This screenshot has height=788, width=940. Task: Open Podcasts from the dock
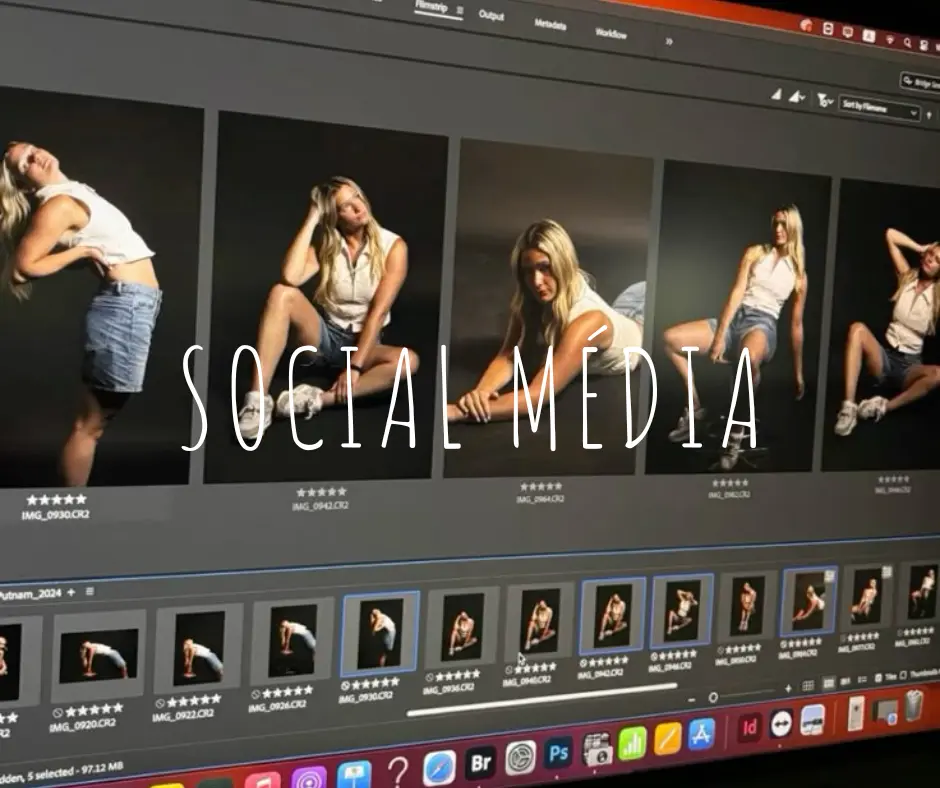click(309, 779)
